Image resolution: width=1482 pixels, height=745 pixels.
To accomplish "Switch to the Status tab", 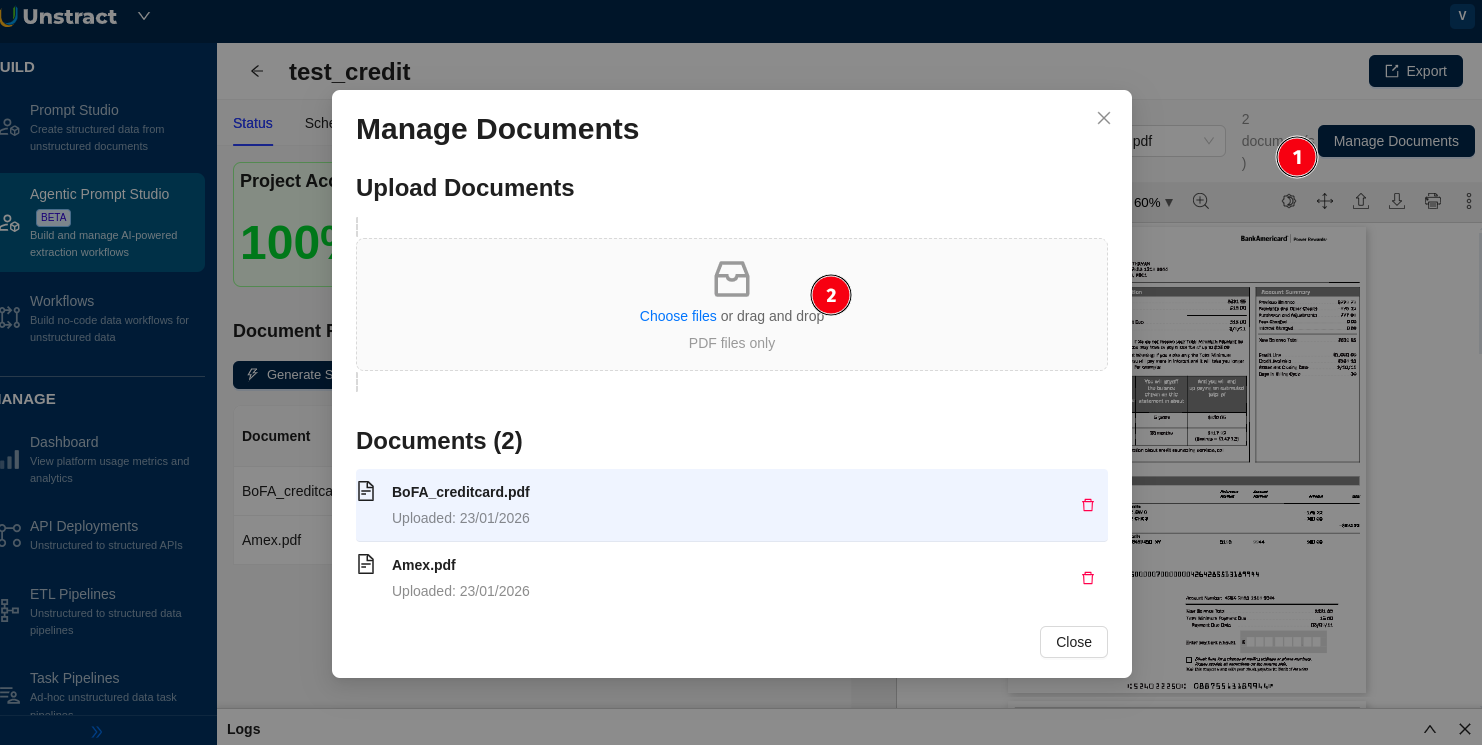I will (253, 123).
